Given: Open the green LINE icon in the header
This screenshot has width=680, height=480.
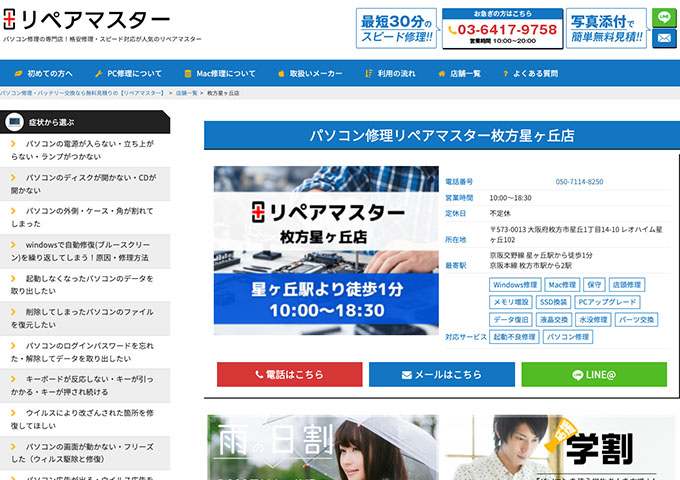Looking at the screenshot, I should tap(664, 17).
